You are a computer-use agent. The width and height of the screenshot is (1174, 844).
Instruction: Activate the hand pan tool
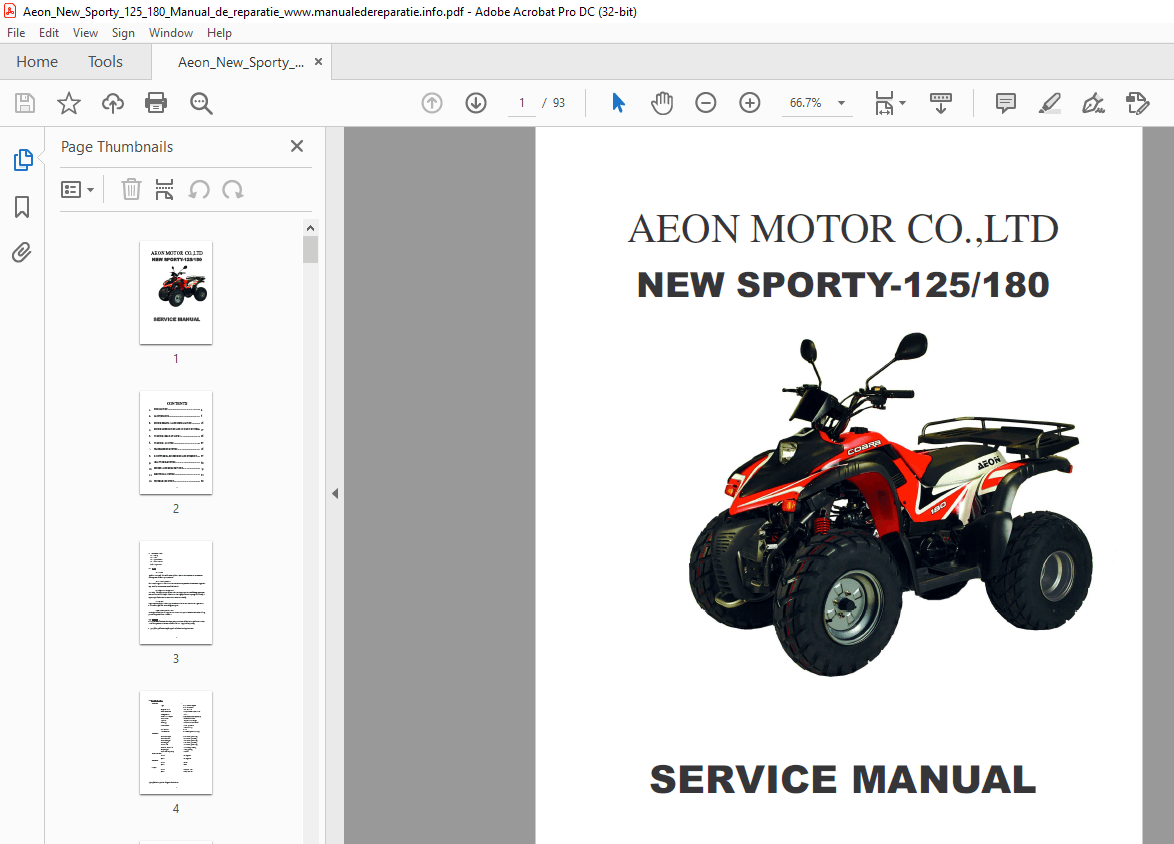[661, 103]
